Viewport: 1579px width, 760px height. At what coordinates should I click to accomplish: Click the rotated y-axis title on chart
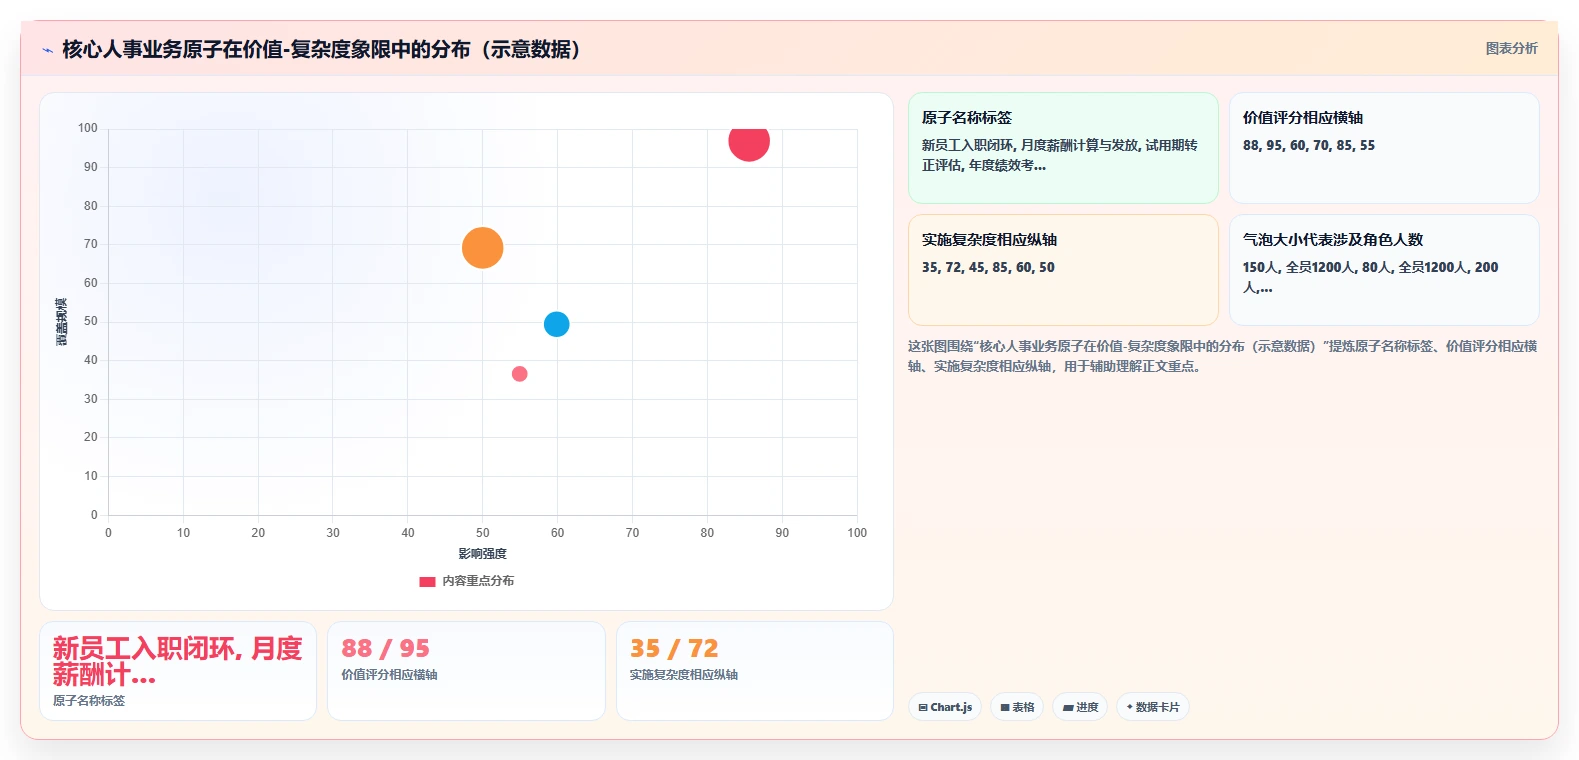[62, 322]
